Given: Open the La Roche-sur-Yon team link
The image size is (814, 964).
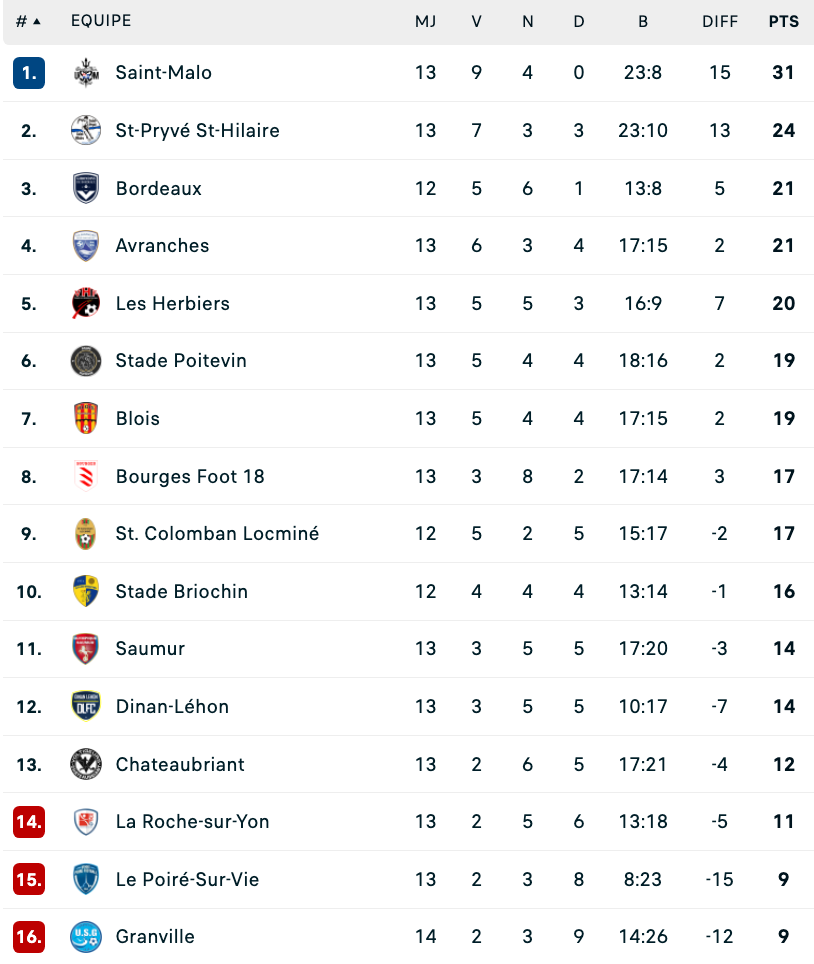Looking at the screenshot, I should pos(192,821).
